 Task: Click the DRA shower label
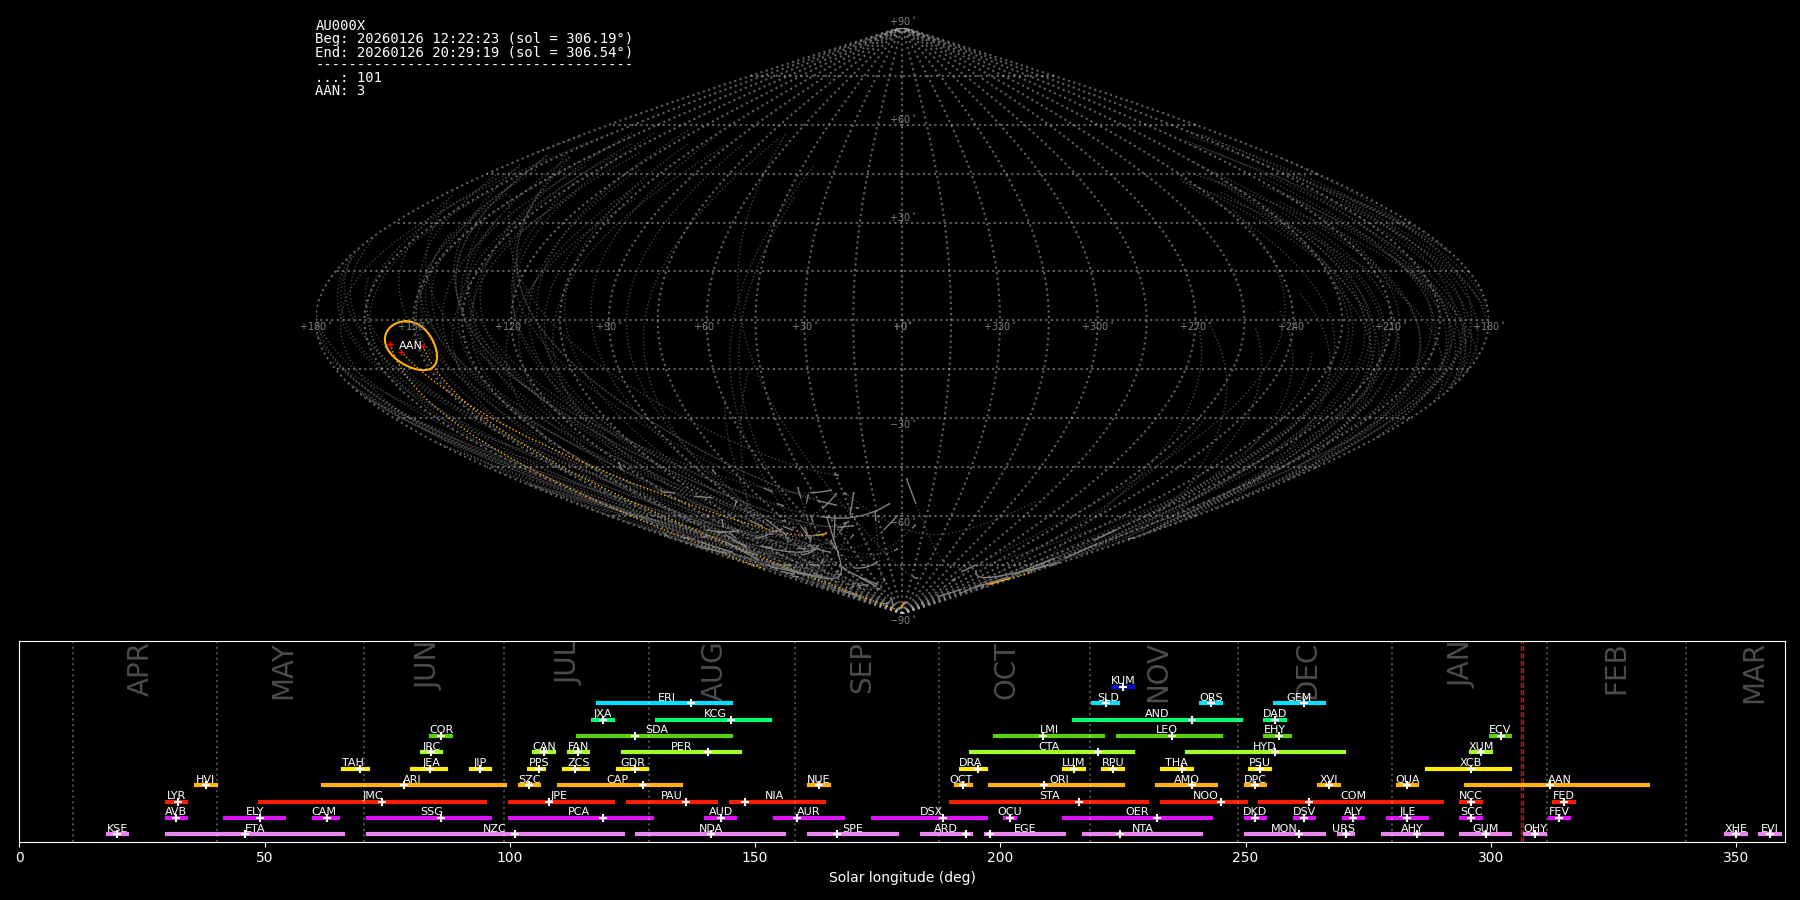click(970, 763)
